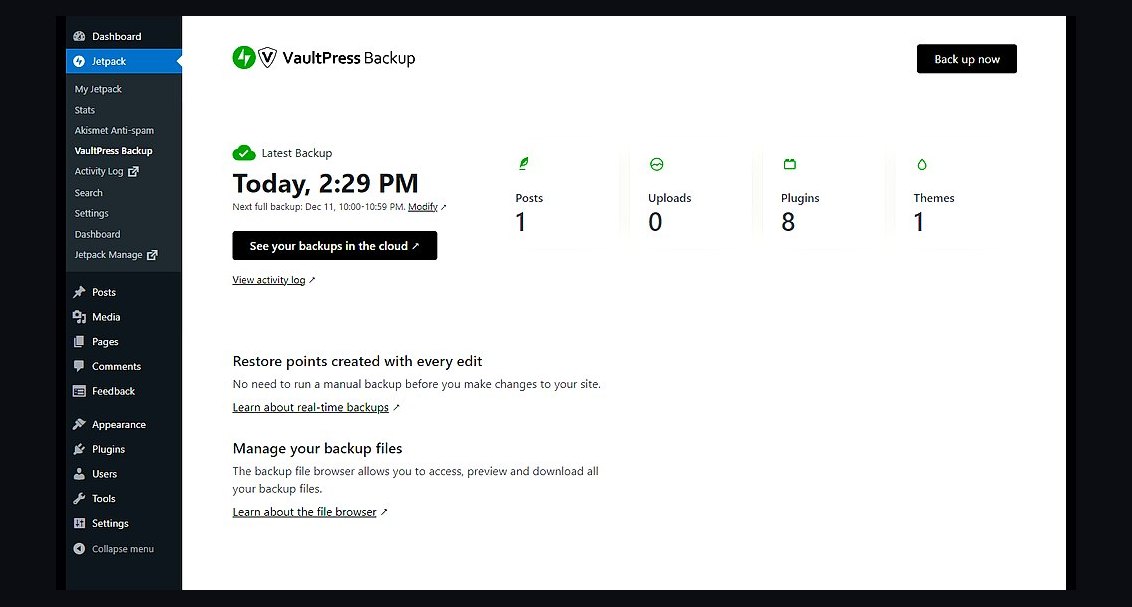Viewport: 1132px width, 607px height.
Task: Go to My Jetpack submenu
Action: pyautogui.click(x=98, y=89)
